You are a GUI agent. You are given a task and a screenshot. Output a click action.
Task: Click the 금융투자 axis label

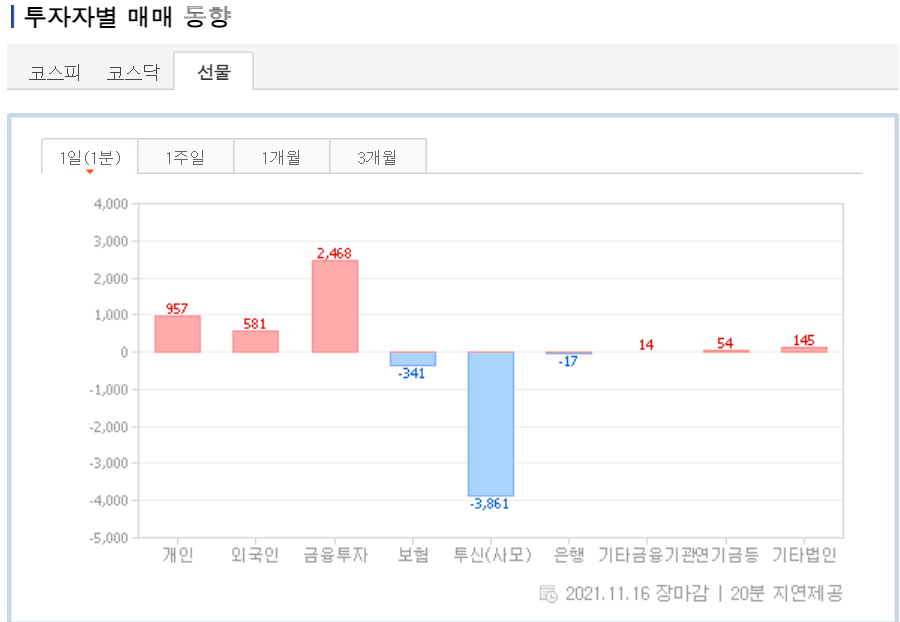[x=335, y=555]
